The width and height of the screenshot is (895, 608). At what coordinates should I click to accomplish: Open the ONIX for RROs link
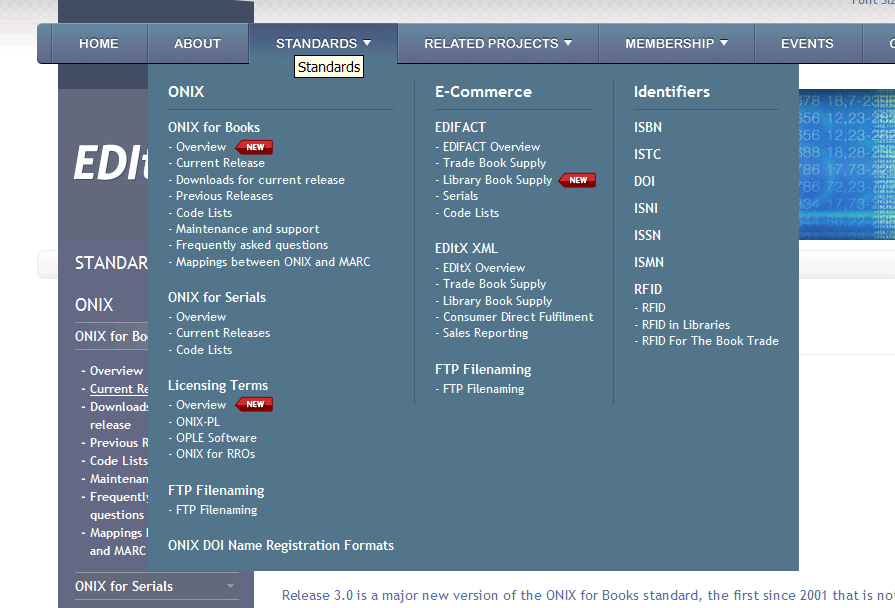216,454
